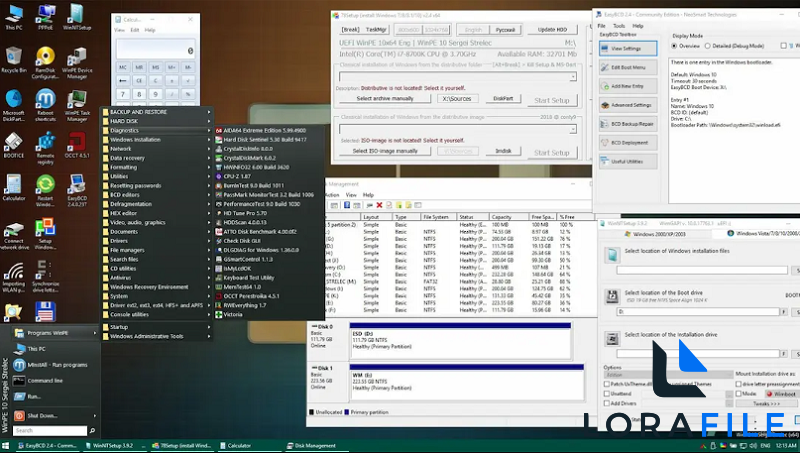The height and width of the screenshot is (453, 800).
Task: Open the Recycle Bin desktop icon
Action: click(14, 60)
